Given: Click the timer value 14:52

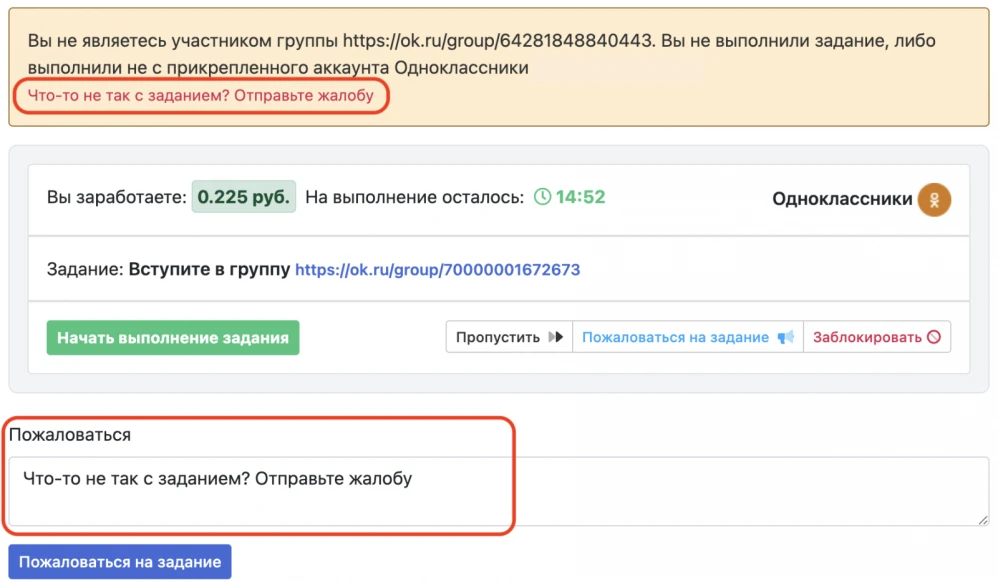Looking at the screenshot, I should pyautogui.click(x=583, y=197).
